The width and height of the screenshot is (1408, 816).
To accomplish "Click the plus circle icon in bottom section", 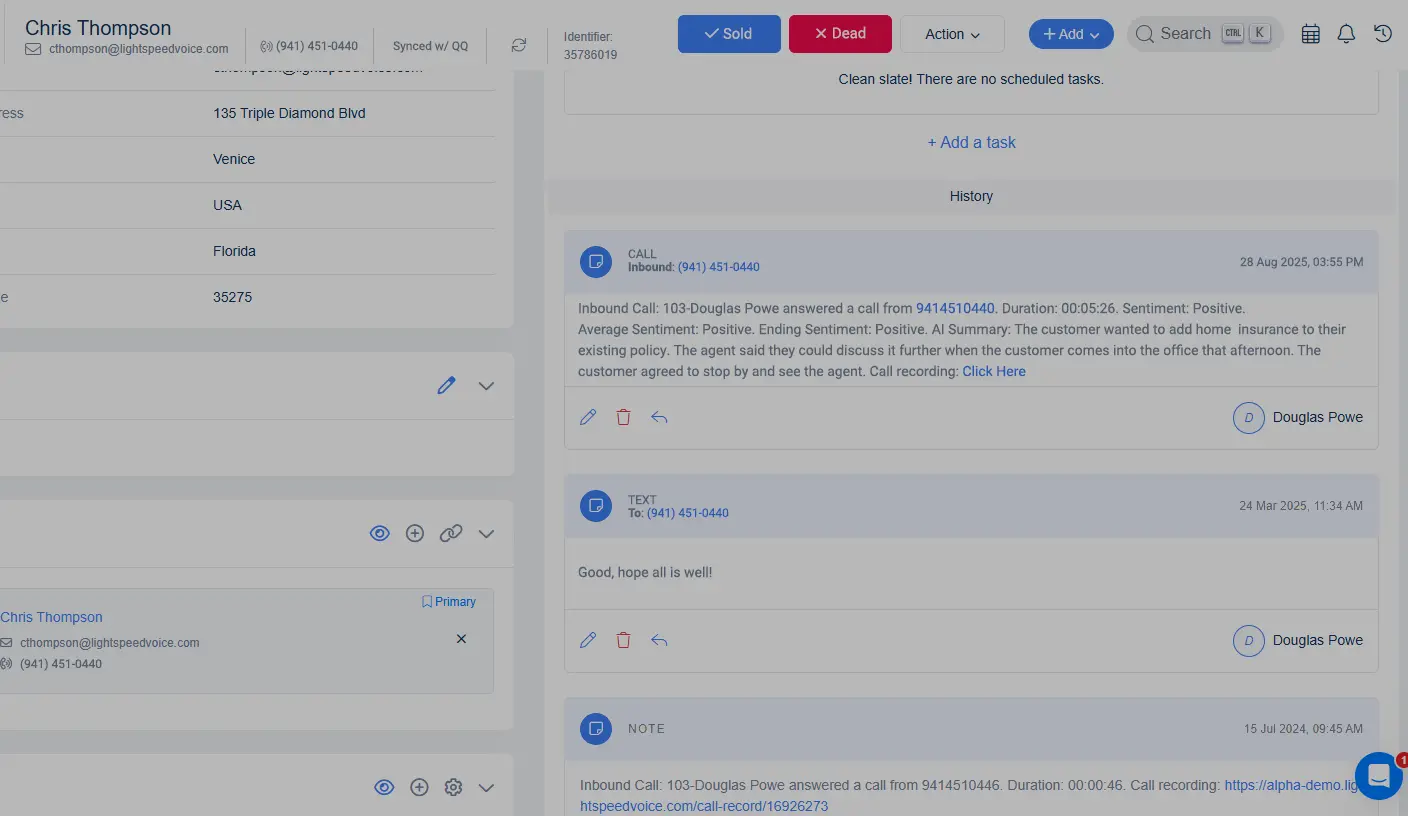I will point(419,788).
